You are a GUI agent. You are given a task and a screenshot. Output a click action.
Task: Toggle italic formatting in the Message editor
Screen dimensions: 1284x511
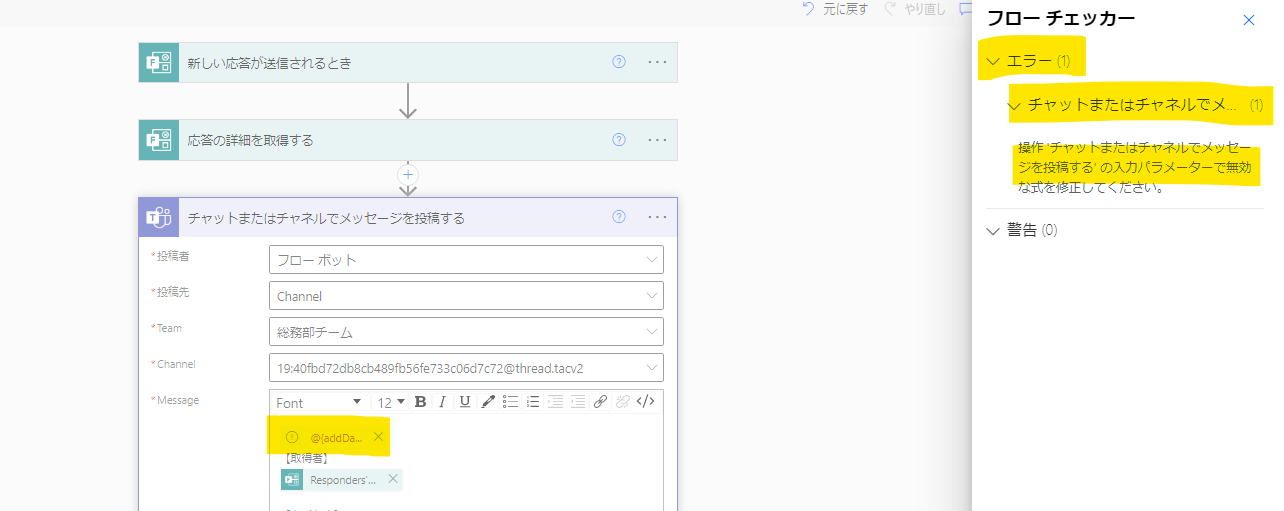pyautogui.click(x=442, y=402)
